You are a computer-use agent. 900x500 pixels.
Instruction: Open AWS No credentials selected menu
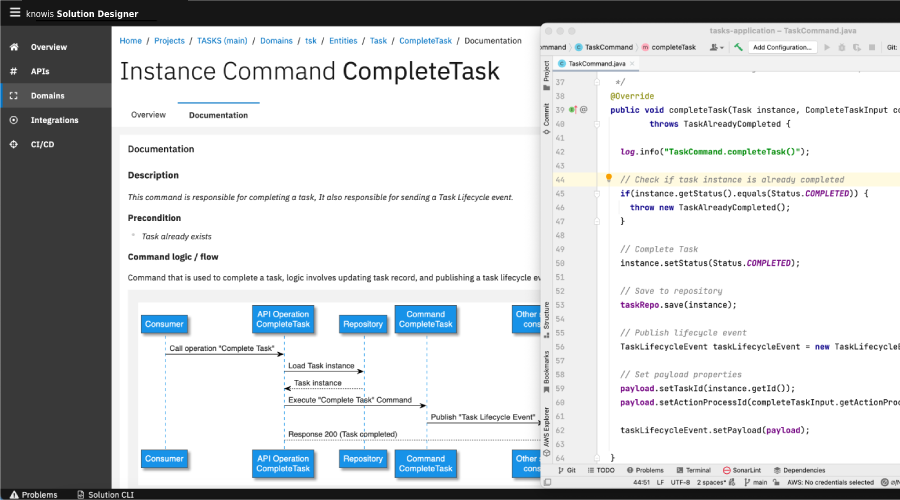pyautogui.click(x=830, y=482)
